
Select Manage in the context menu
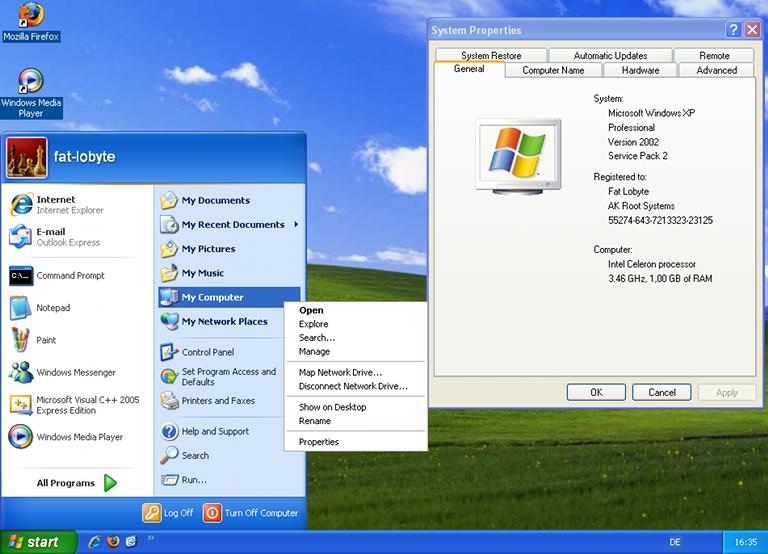(314, 352)
